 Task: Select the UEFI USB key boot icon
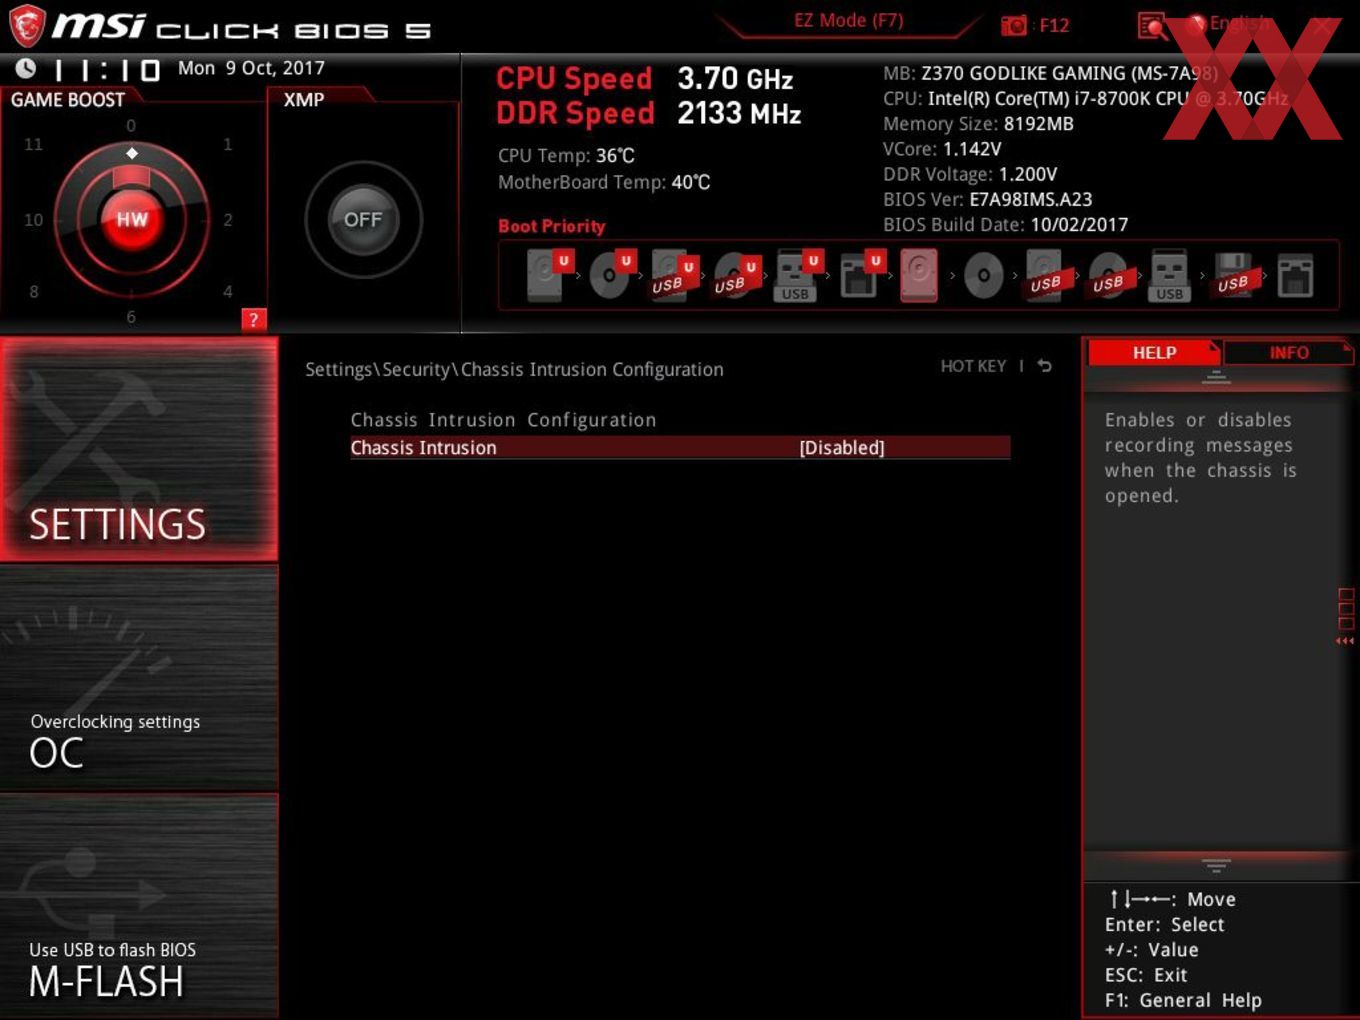(x=798, y=275)
